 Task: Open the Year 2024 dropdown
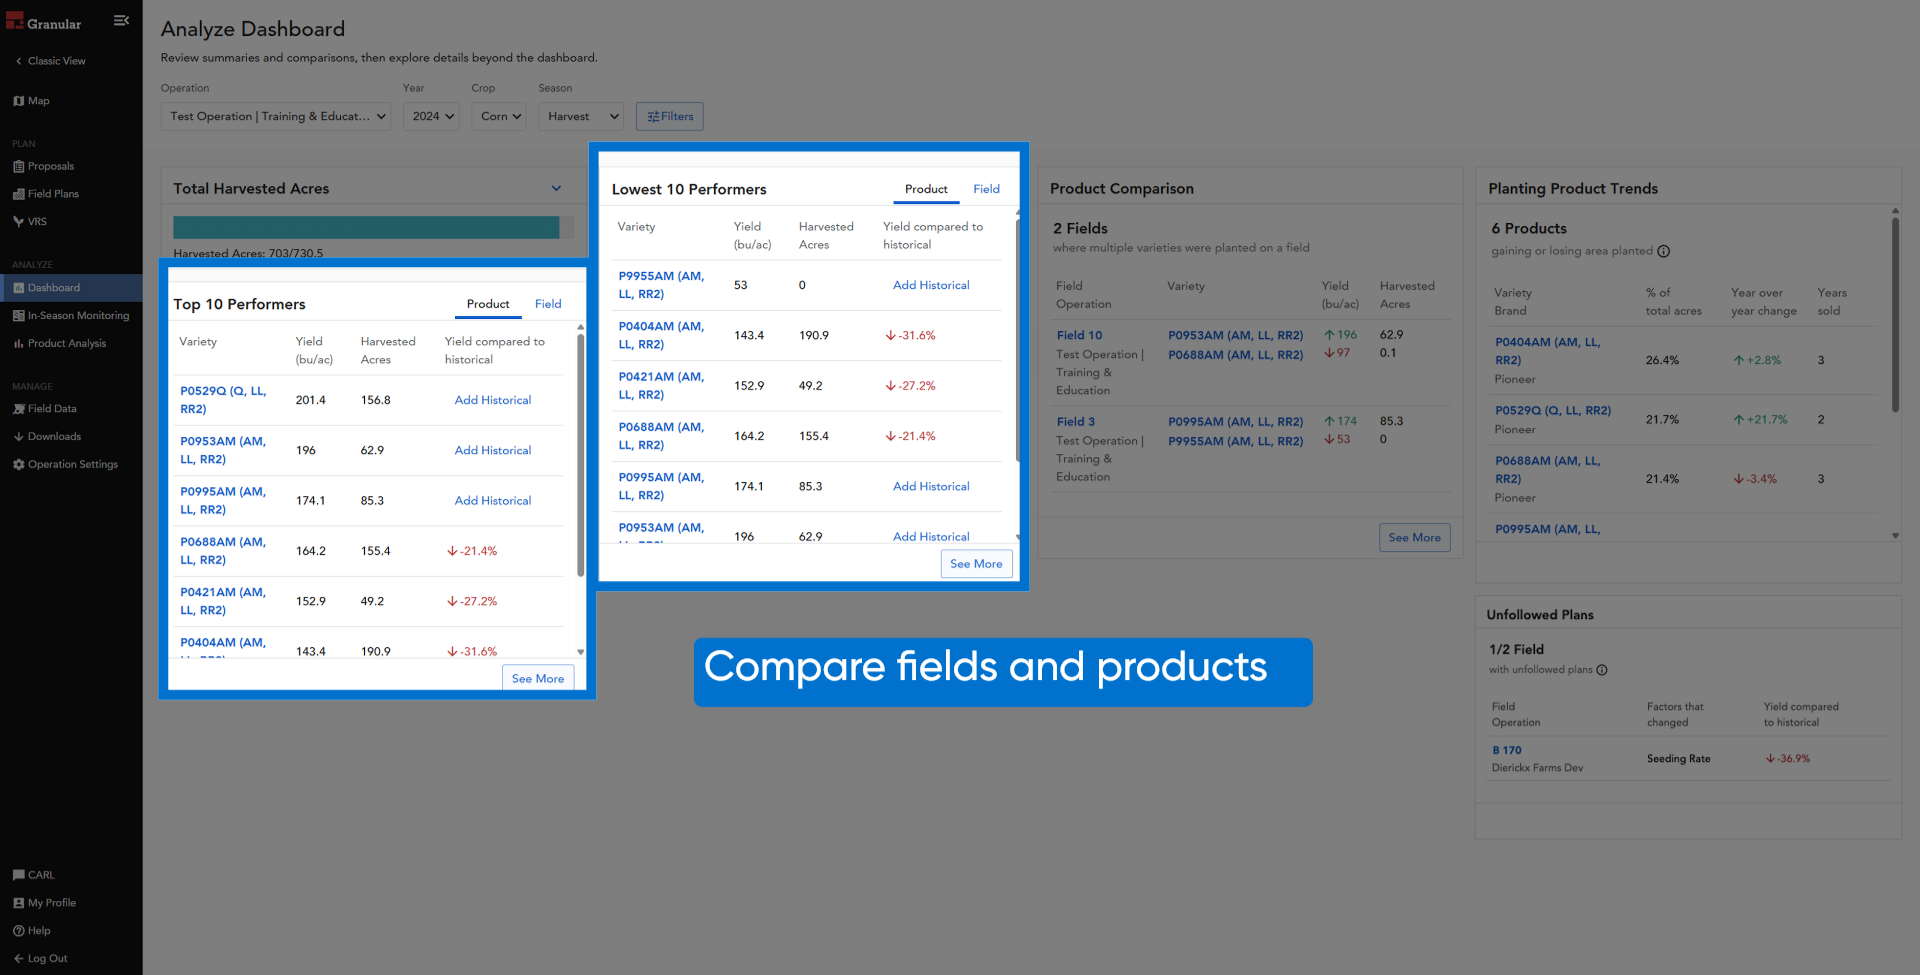point(432,116)
